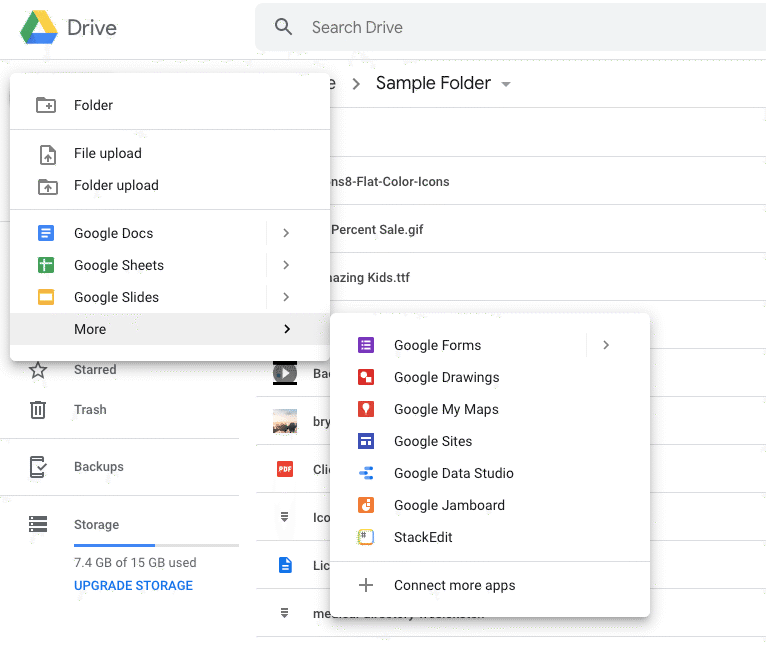Click the UPGRADE STORAGE link
Image resolution: width=766 pixels, height=646 pixels.
pyautogui.click(x=133, y=585)
